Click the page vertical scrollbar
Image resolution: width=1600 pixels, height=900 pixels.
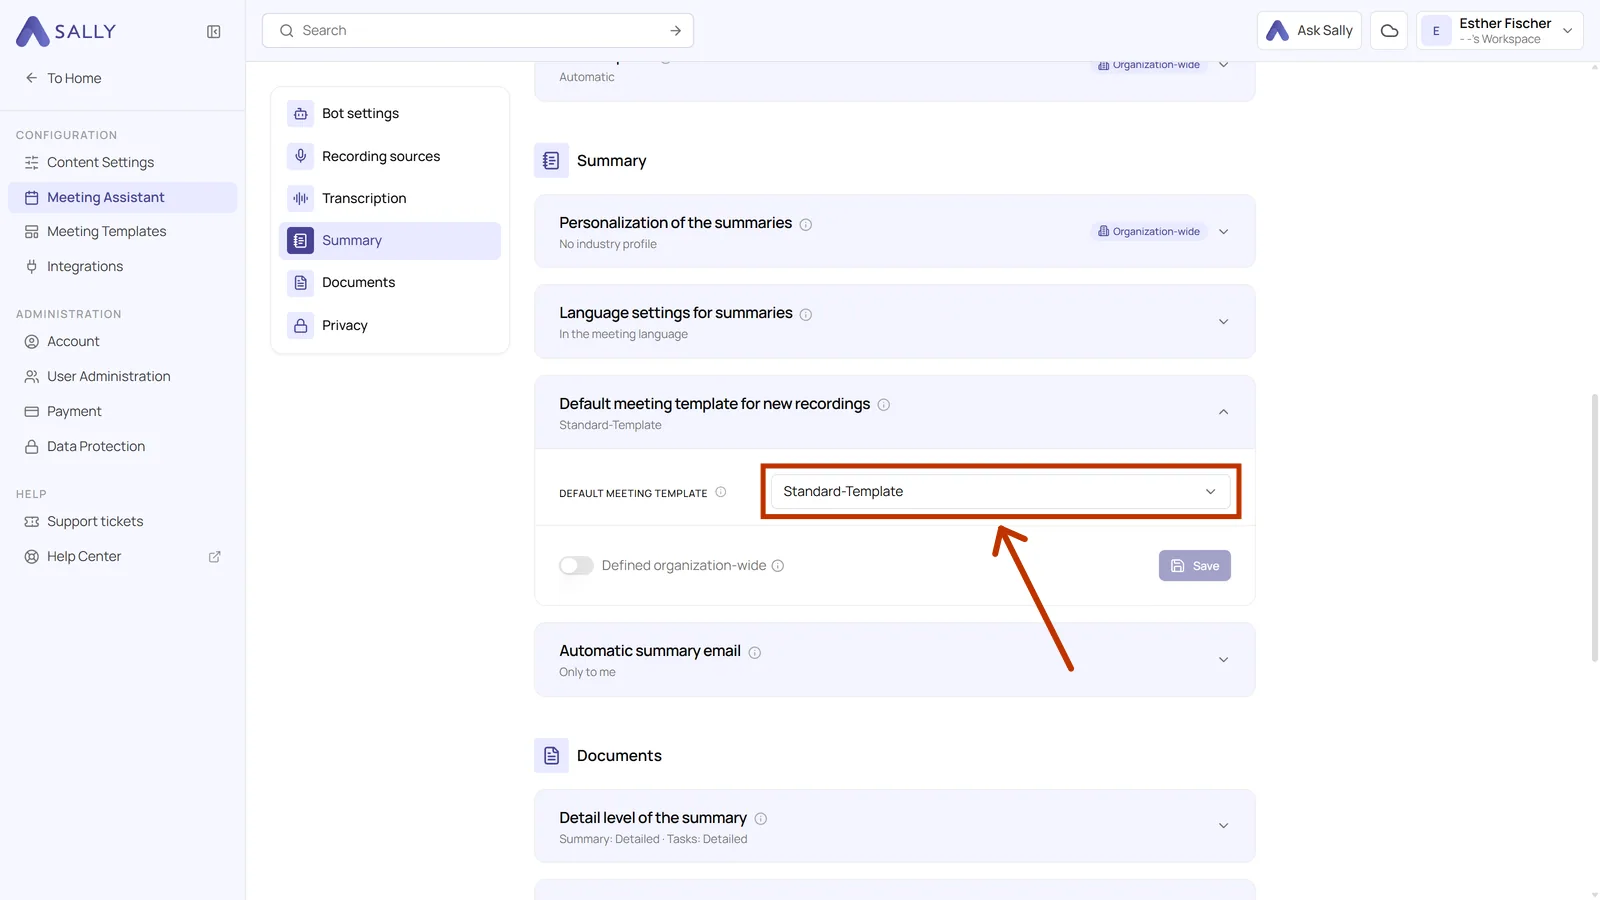coord(1595,528)
